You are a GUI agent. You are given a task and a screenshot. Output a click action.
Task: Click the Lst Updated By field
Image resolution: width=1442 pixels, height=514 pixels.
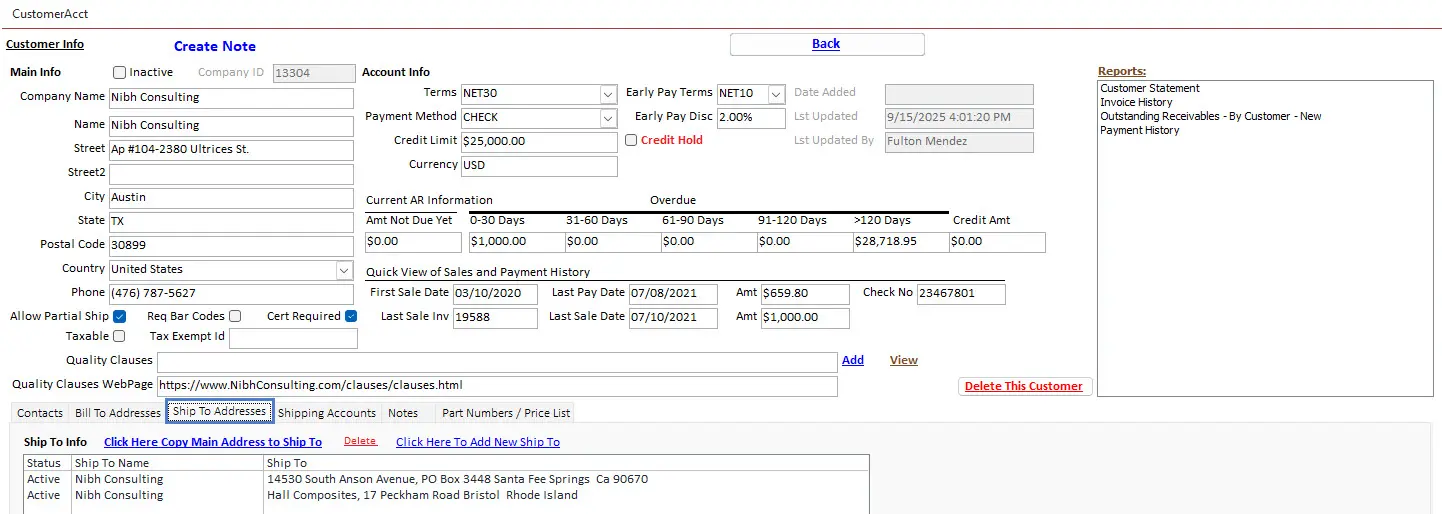click(959, 142)
